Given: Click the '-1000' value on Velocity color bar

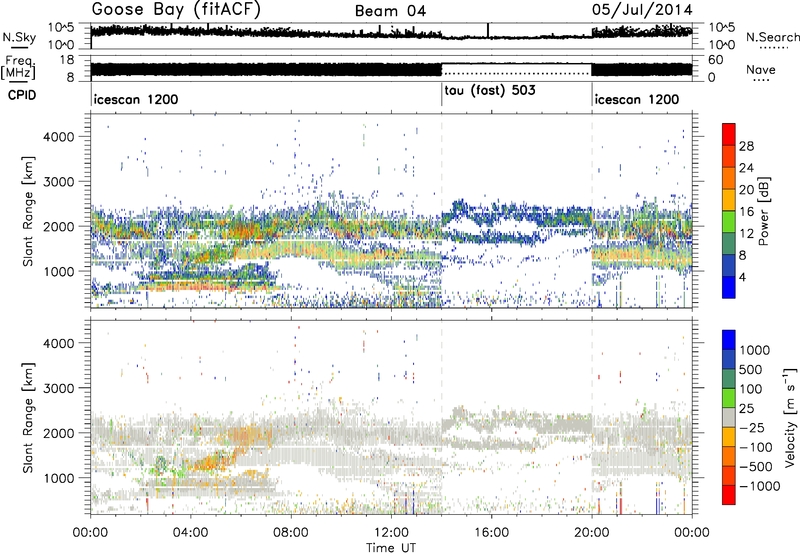Looking at the screenshot, I should point(760,486).
